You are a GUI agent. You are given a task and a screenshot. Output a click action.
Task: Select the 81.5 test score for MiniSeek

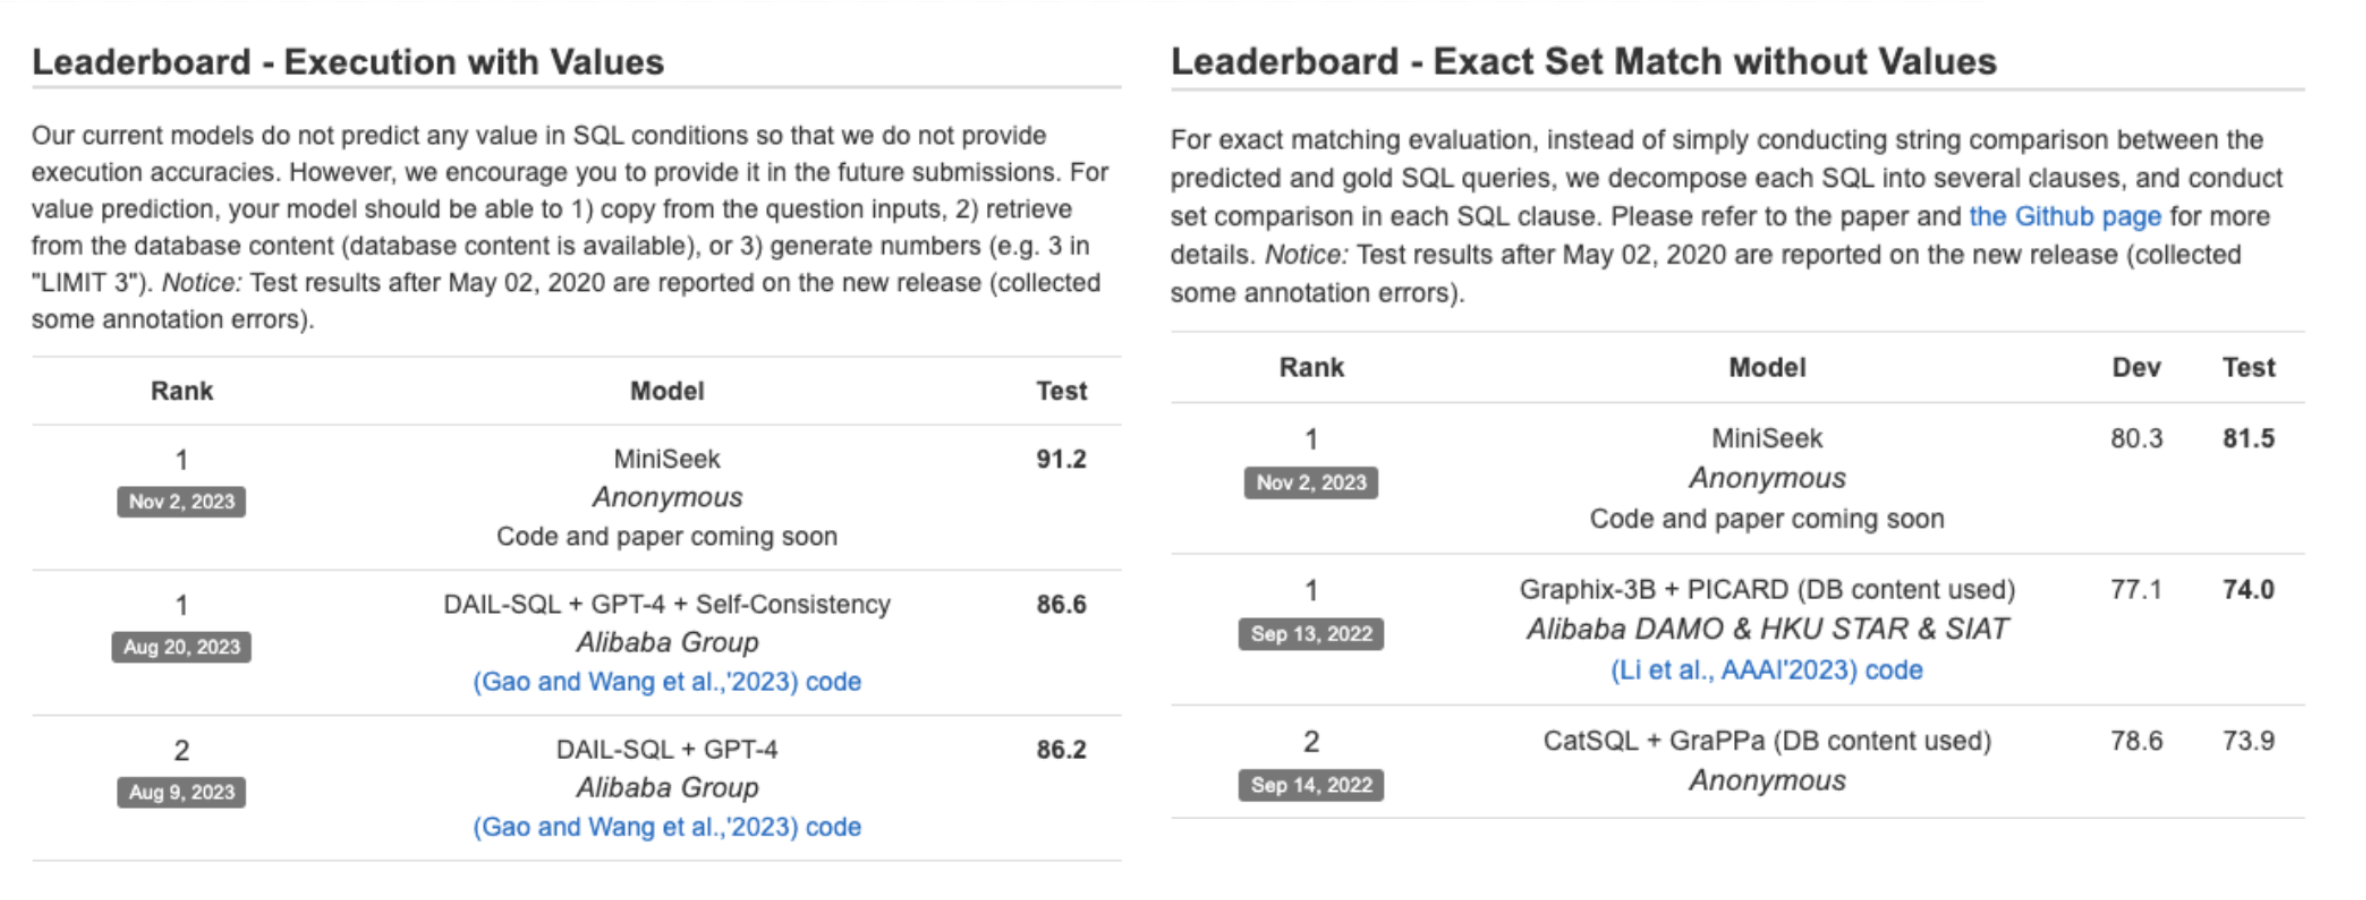(x=2247, y=438)
